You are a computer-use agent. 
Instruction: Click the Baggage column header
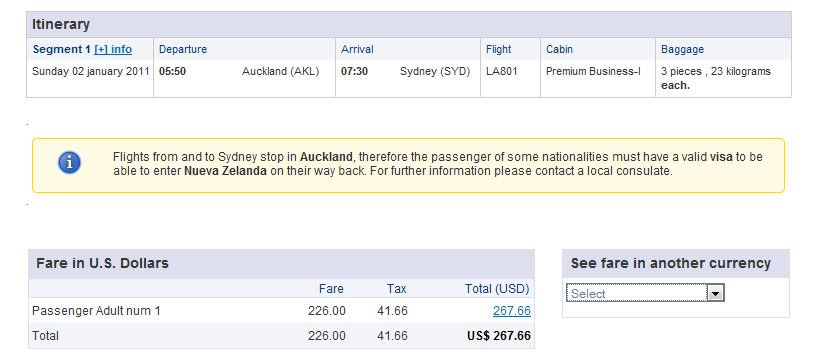click(x=682, y=49)
